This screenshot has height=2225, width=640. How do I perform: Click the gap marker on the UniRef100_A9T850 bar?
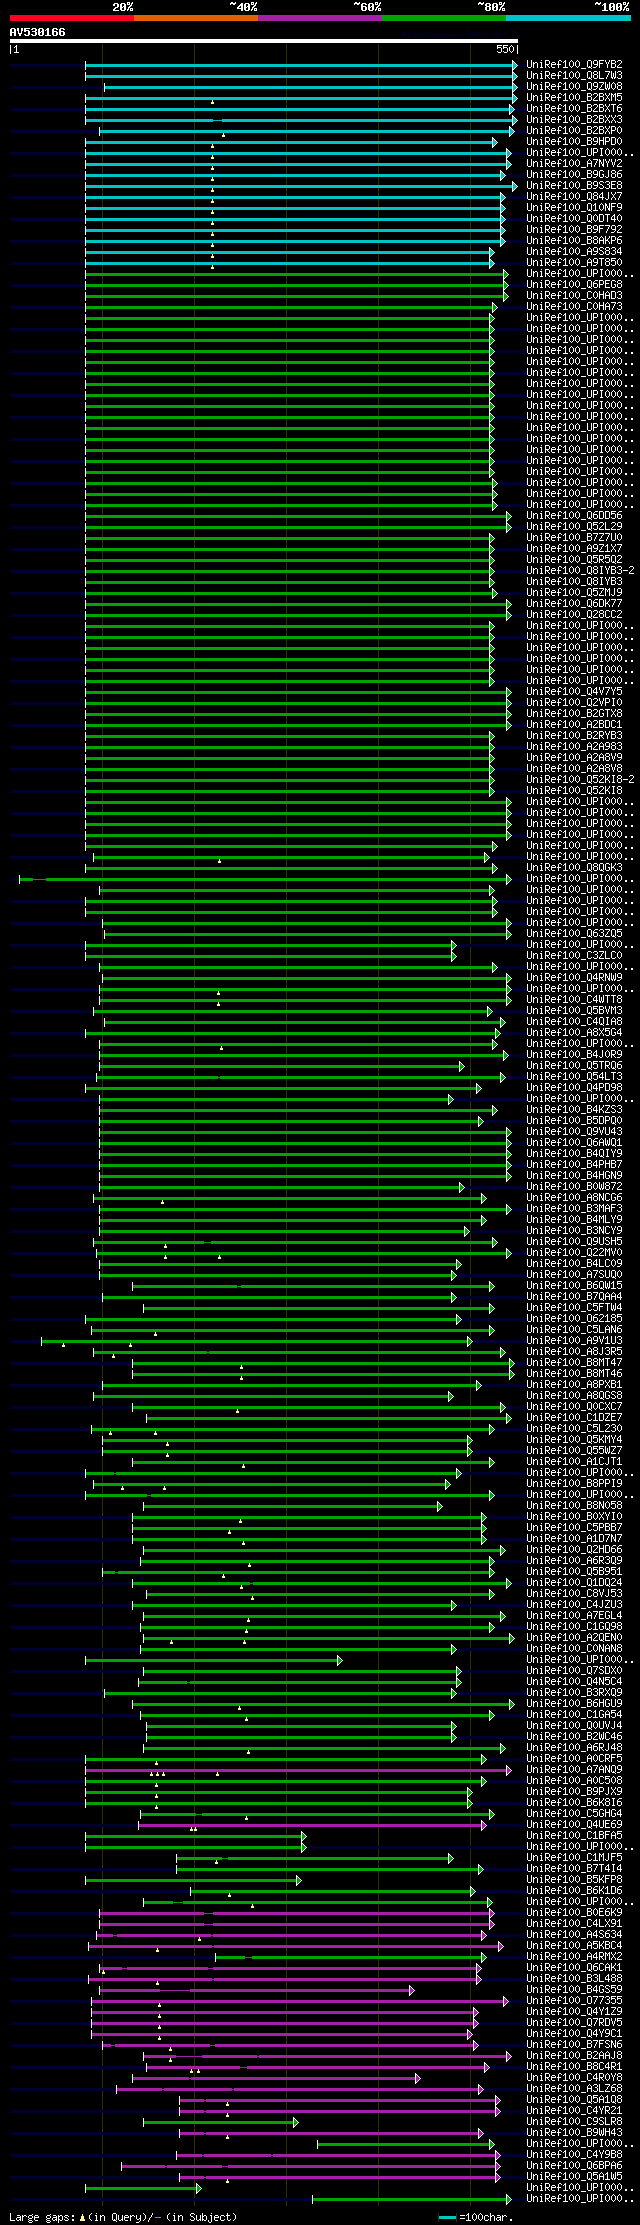click(212, 267)
